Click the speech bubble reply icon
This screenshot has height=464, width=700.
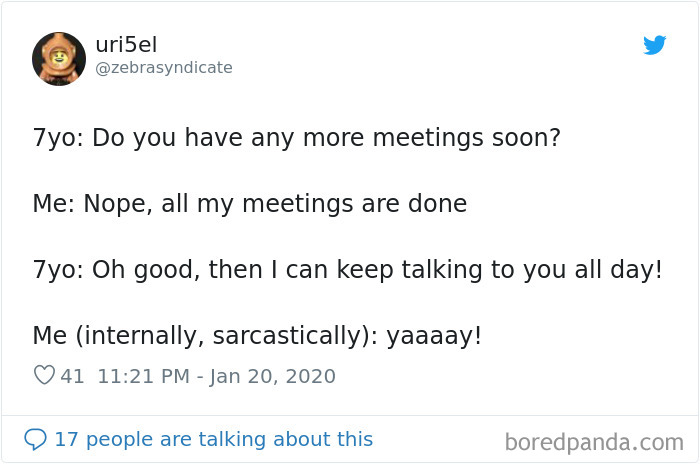click(x=35, y=439)
